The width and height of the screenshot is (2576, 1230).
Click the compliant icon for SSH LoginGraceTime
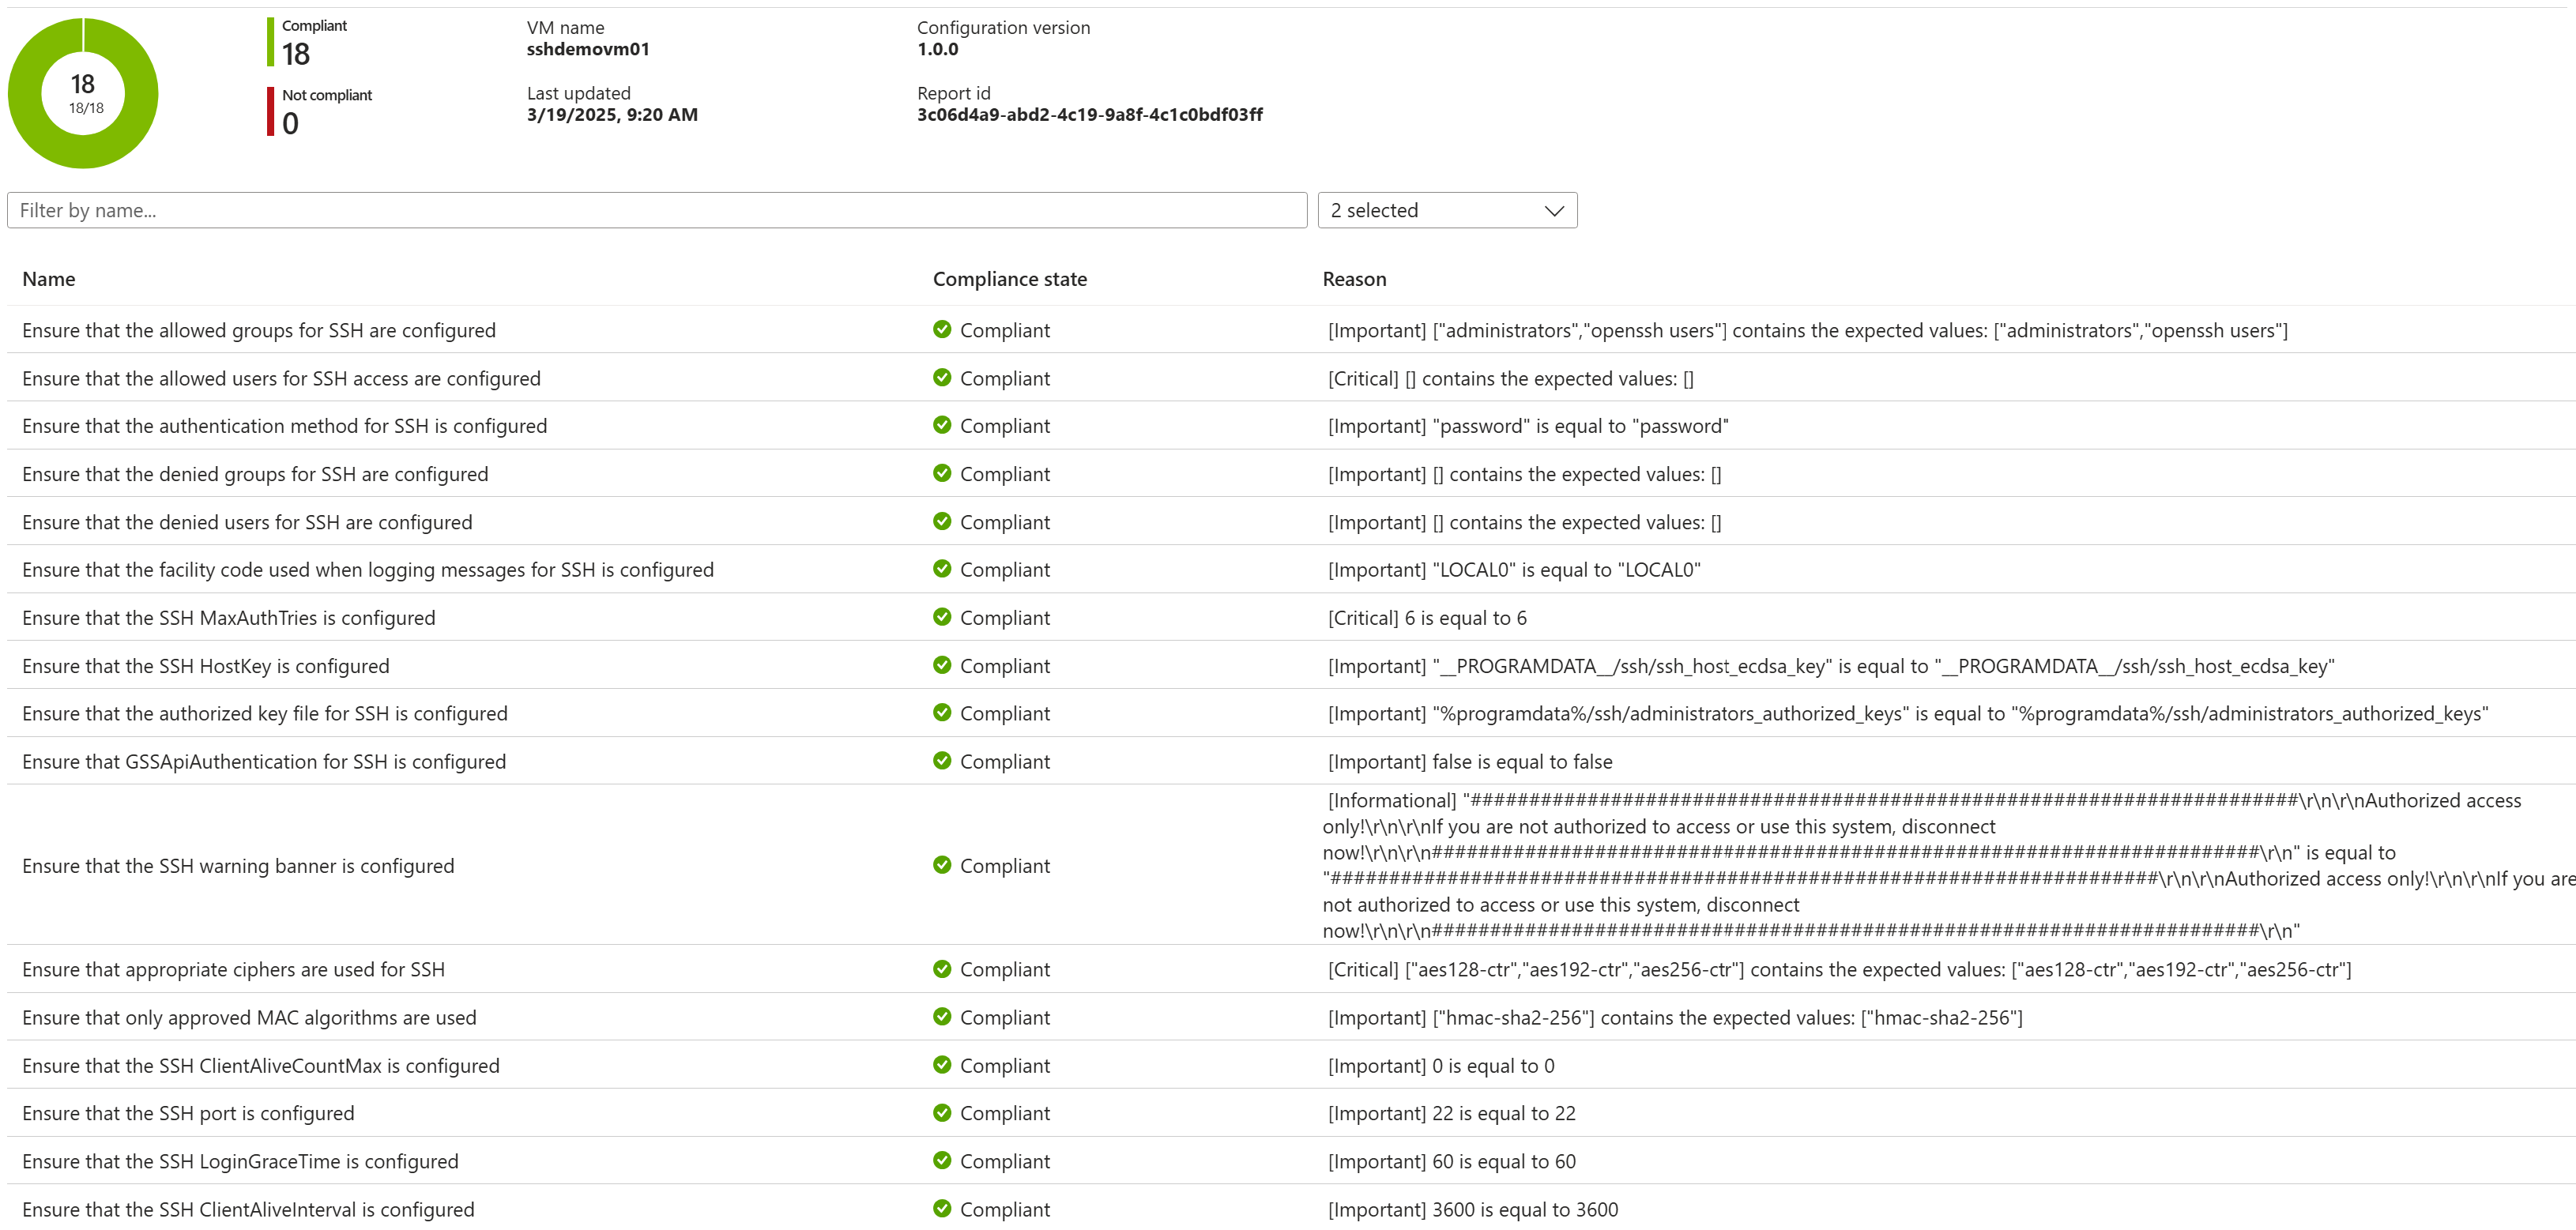941,1161
